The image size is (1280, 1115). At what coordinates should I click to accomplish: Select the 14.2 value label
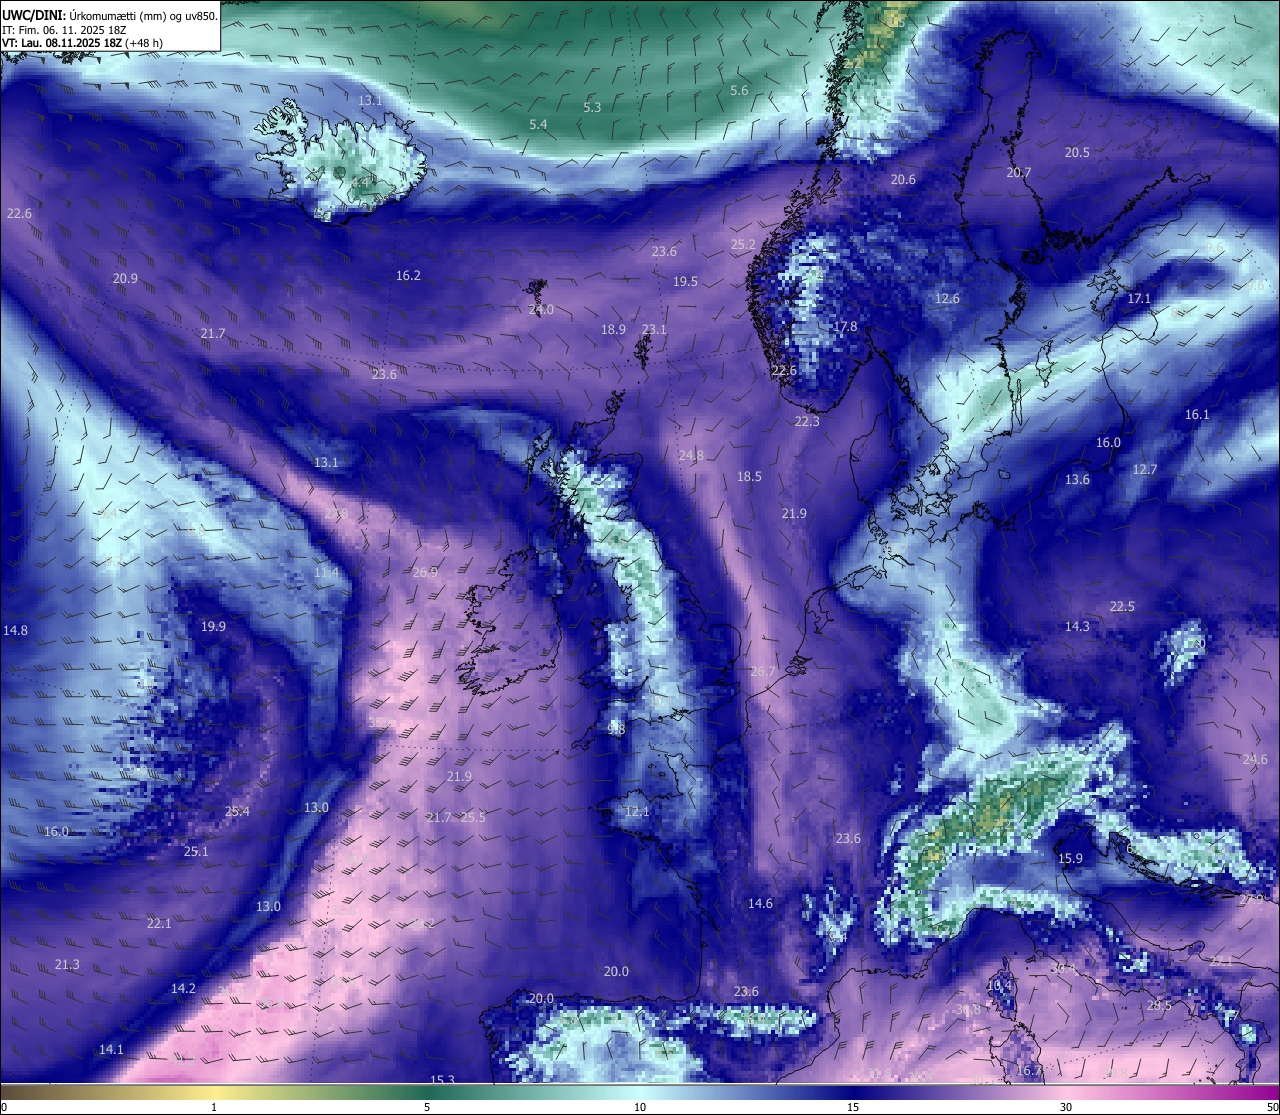tap(183, 989)
